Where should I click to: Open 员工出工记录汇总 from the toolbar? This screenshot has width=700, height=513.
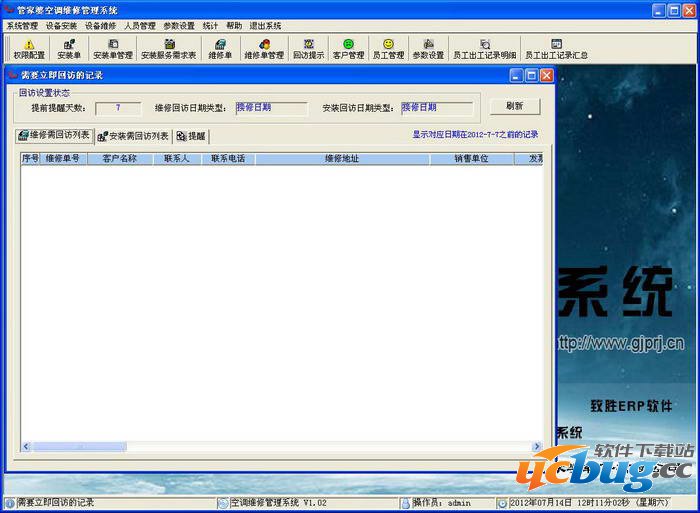[x=556, y=49]
